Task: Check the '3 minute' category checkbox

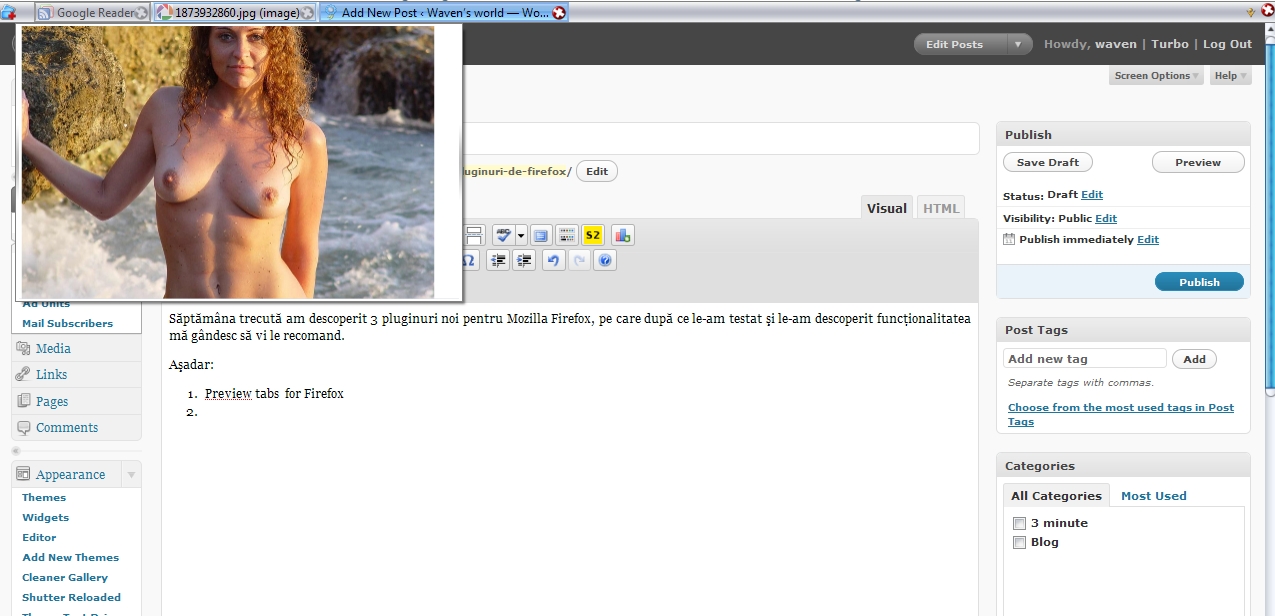Action: pos(1019,523)
